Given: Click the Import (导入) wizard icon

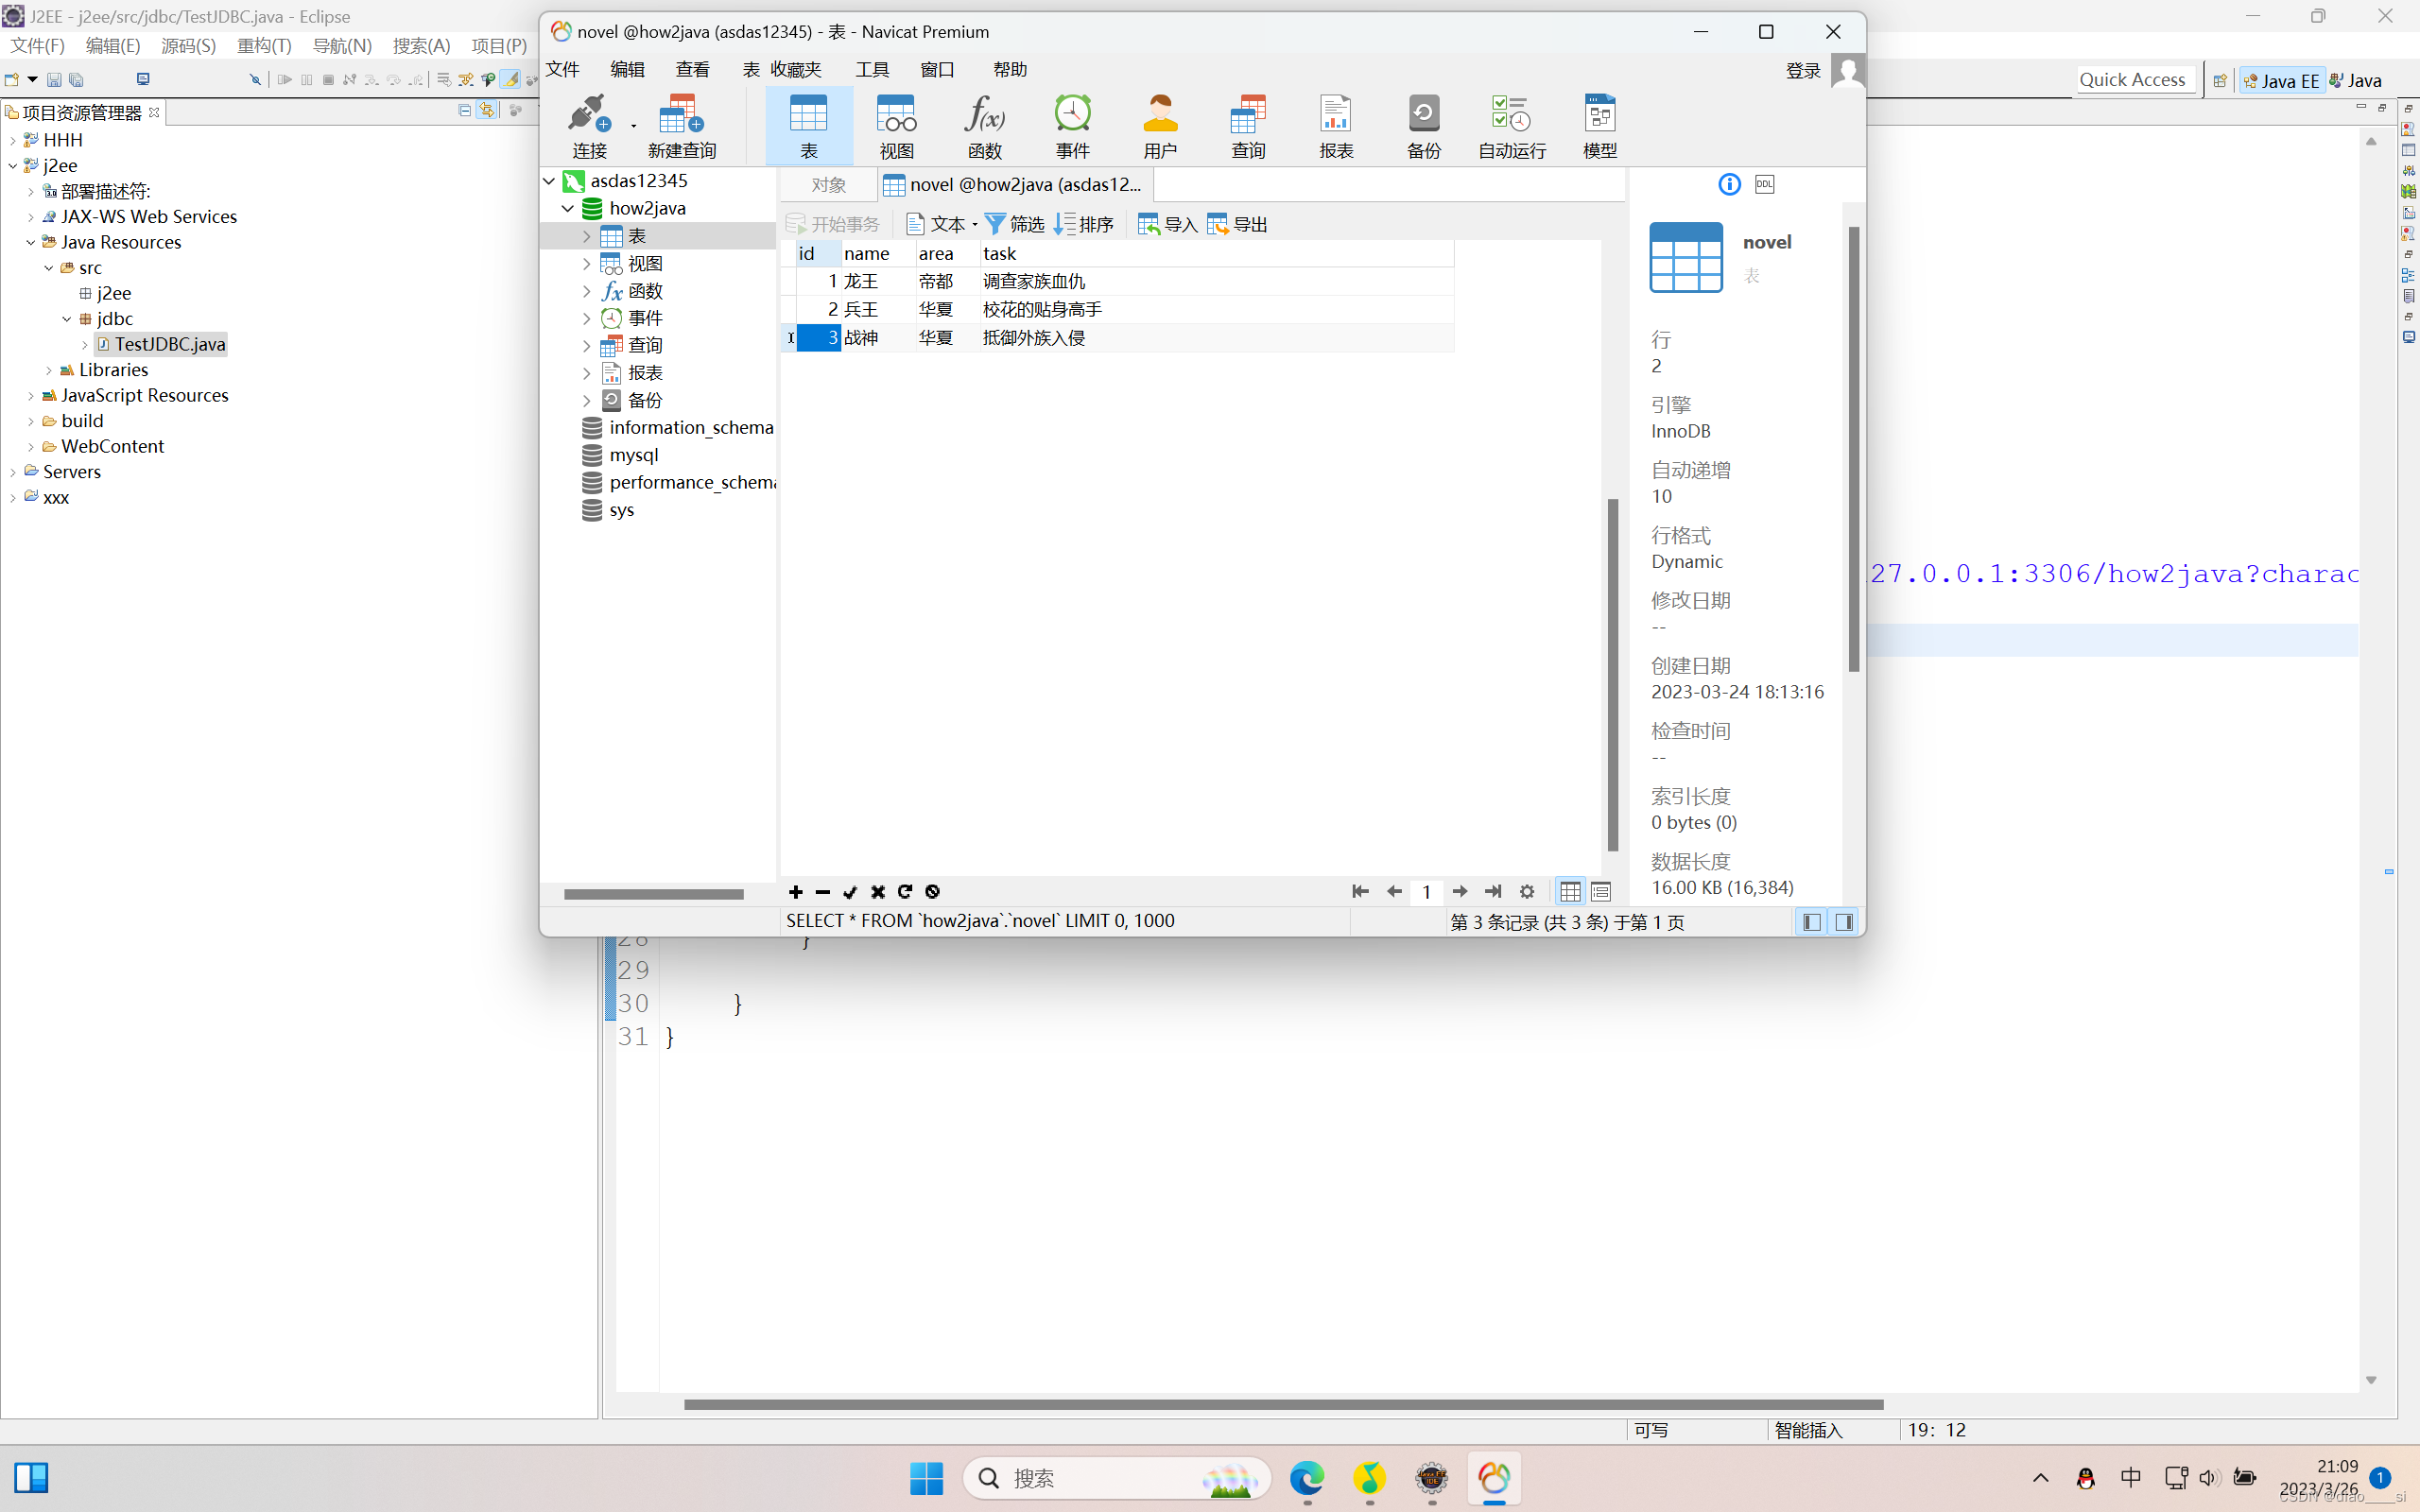Looking at the screenshot, I should tap(1167, 224).
